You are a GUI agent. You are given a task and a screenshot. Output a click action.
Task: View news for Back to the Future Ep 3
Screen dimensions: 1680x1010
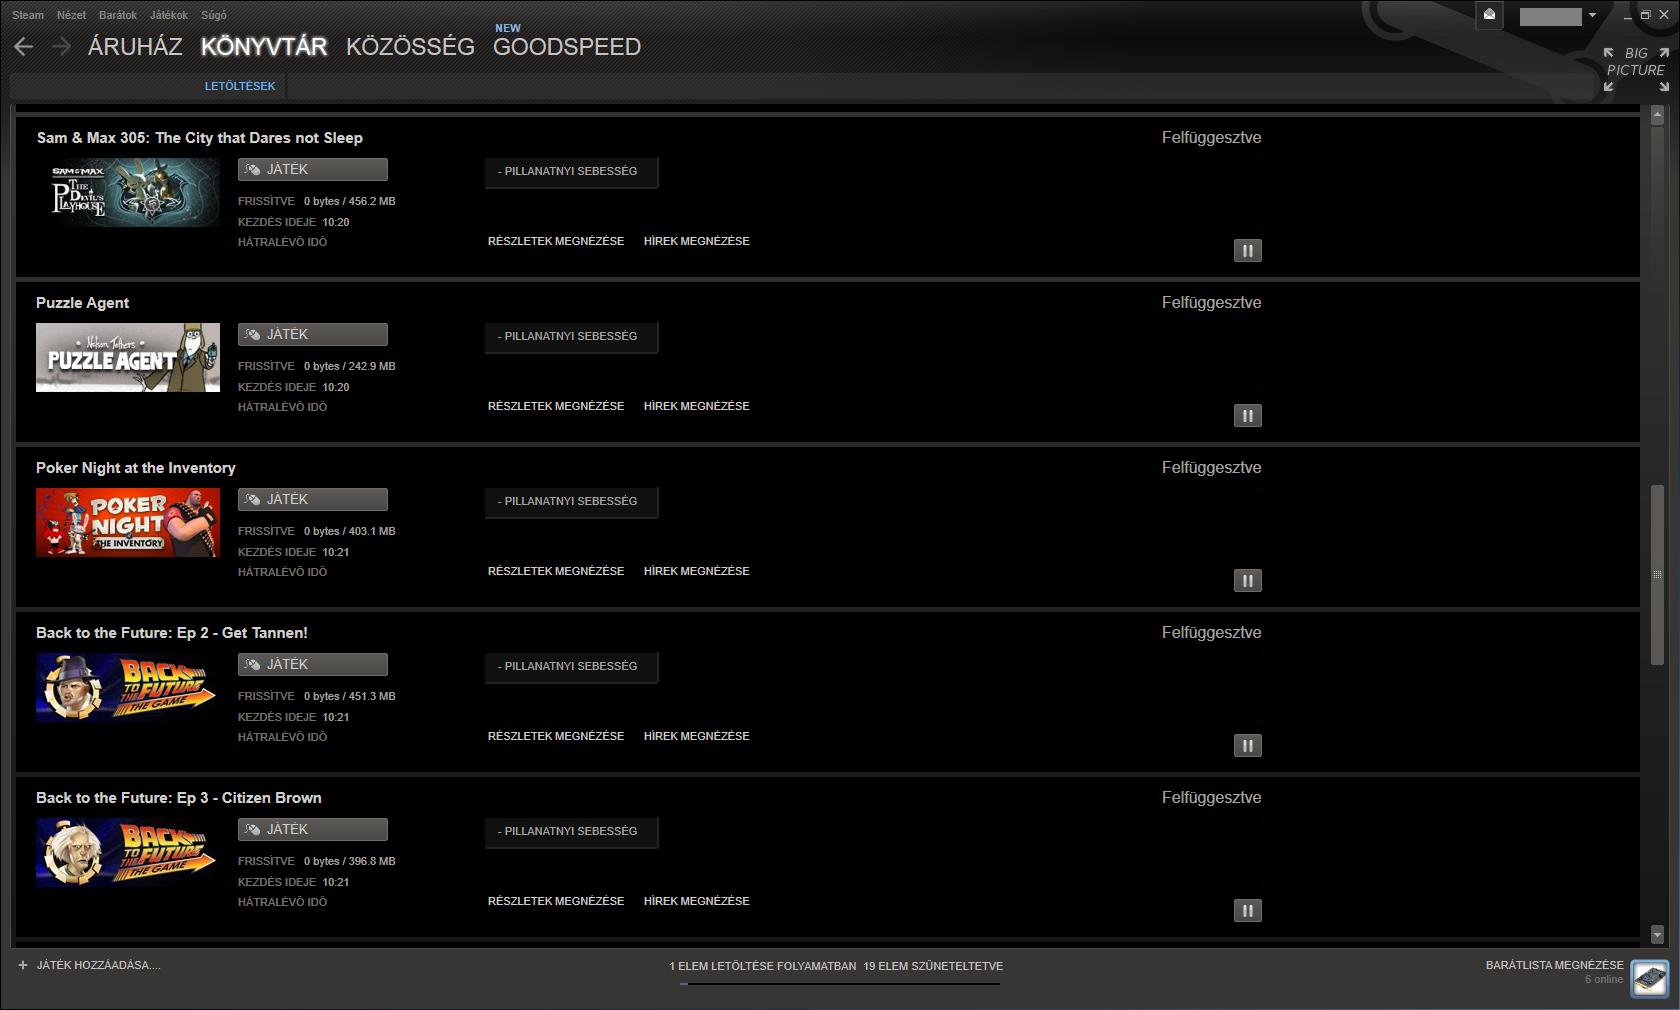697,901
